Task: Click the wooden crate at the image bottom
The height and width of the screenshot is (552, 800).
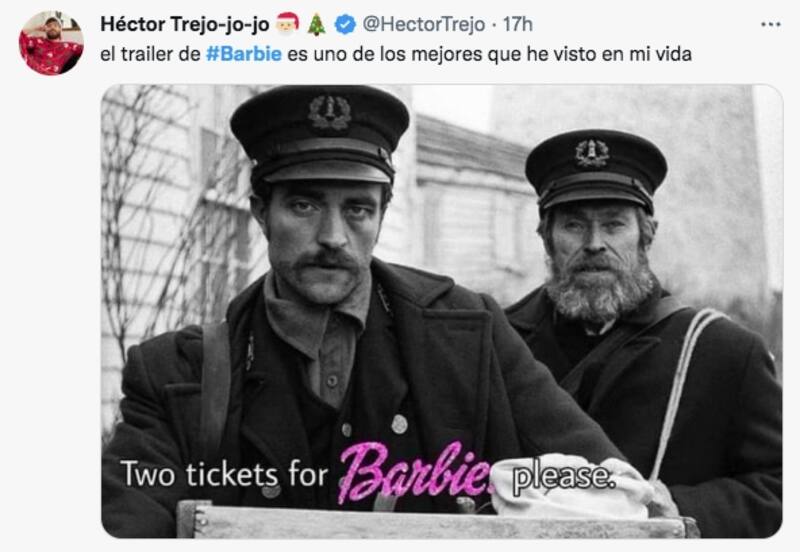Action: pyautogui.click(x=436, y=520)
